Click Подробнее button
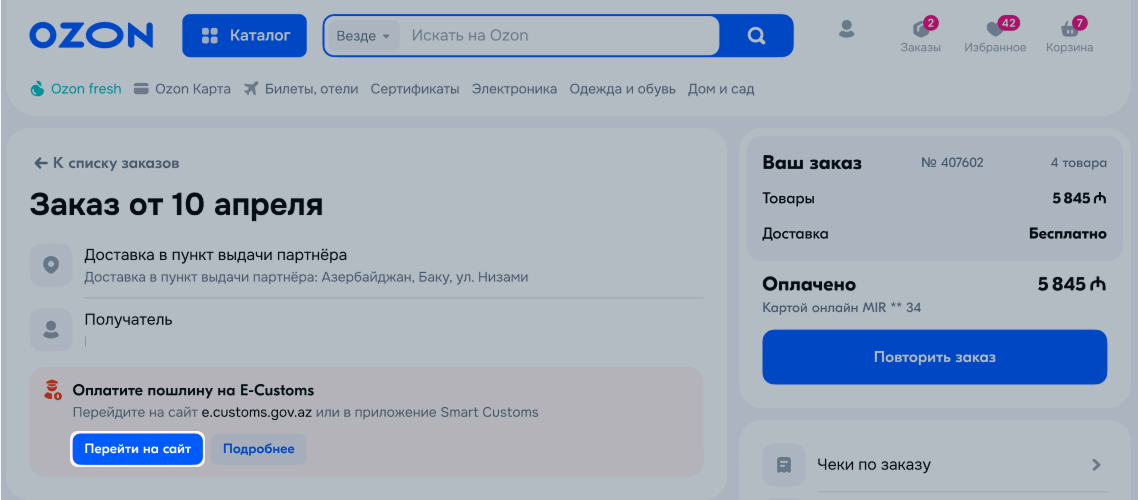Image resolution: width=1138 pixels, height=500 pixels. (258, 449)
